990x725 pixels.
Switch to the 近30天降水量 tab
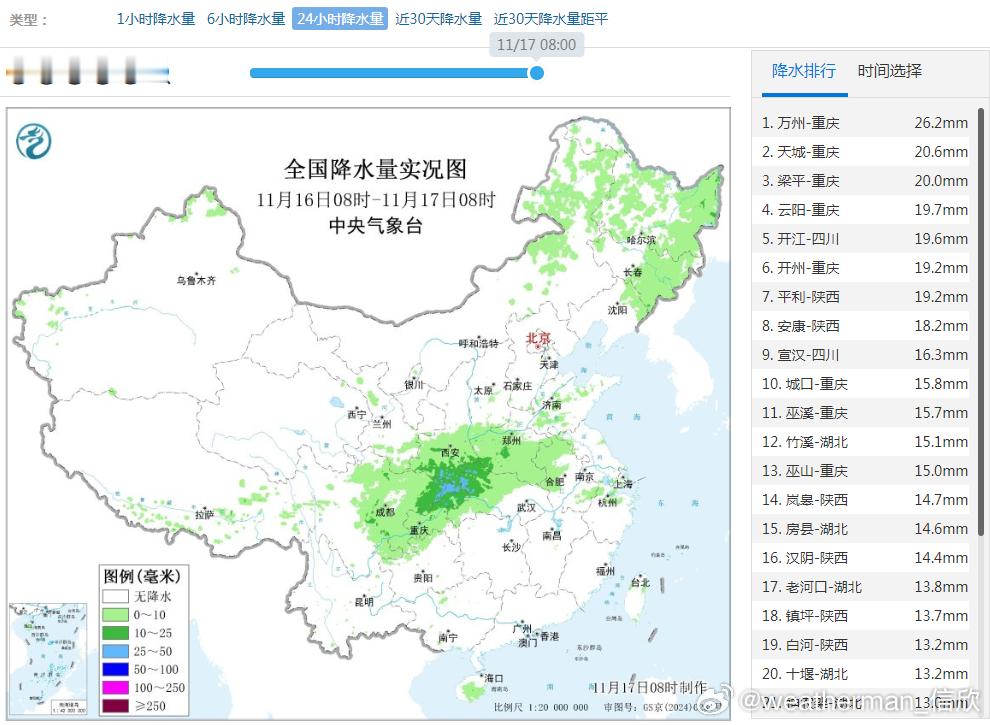pyautogui.click(x=438, y=18)
